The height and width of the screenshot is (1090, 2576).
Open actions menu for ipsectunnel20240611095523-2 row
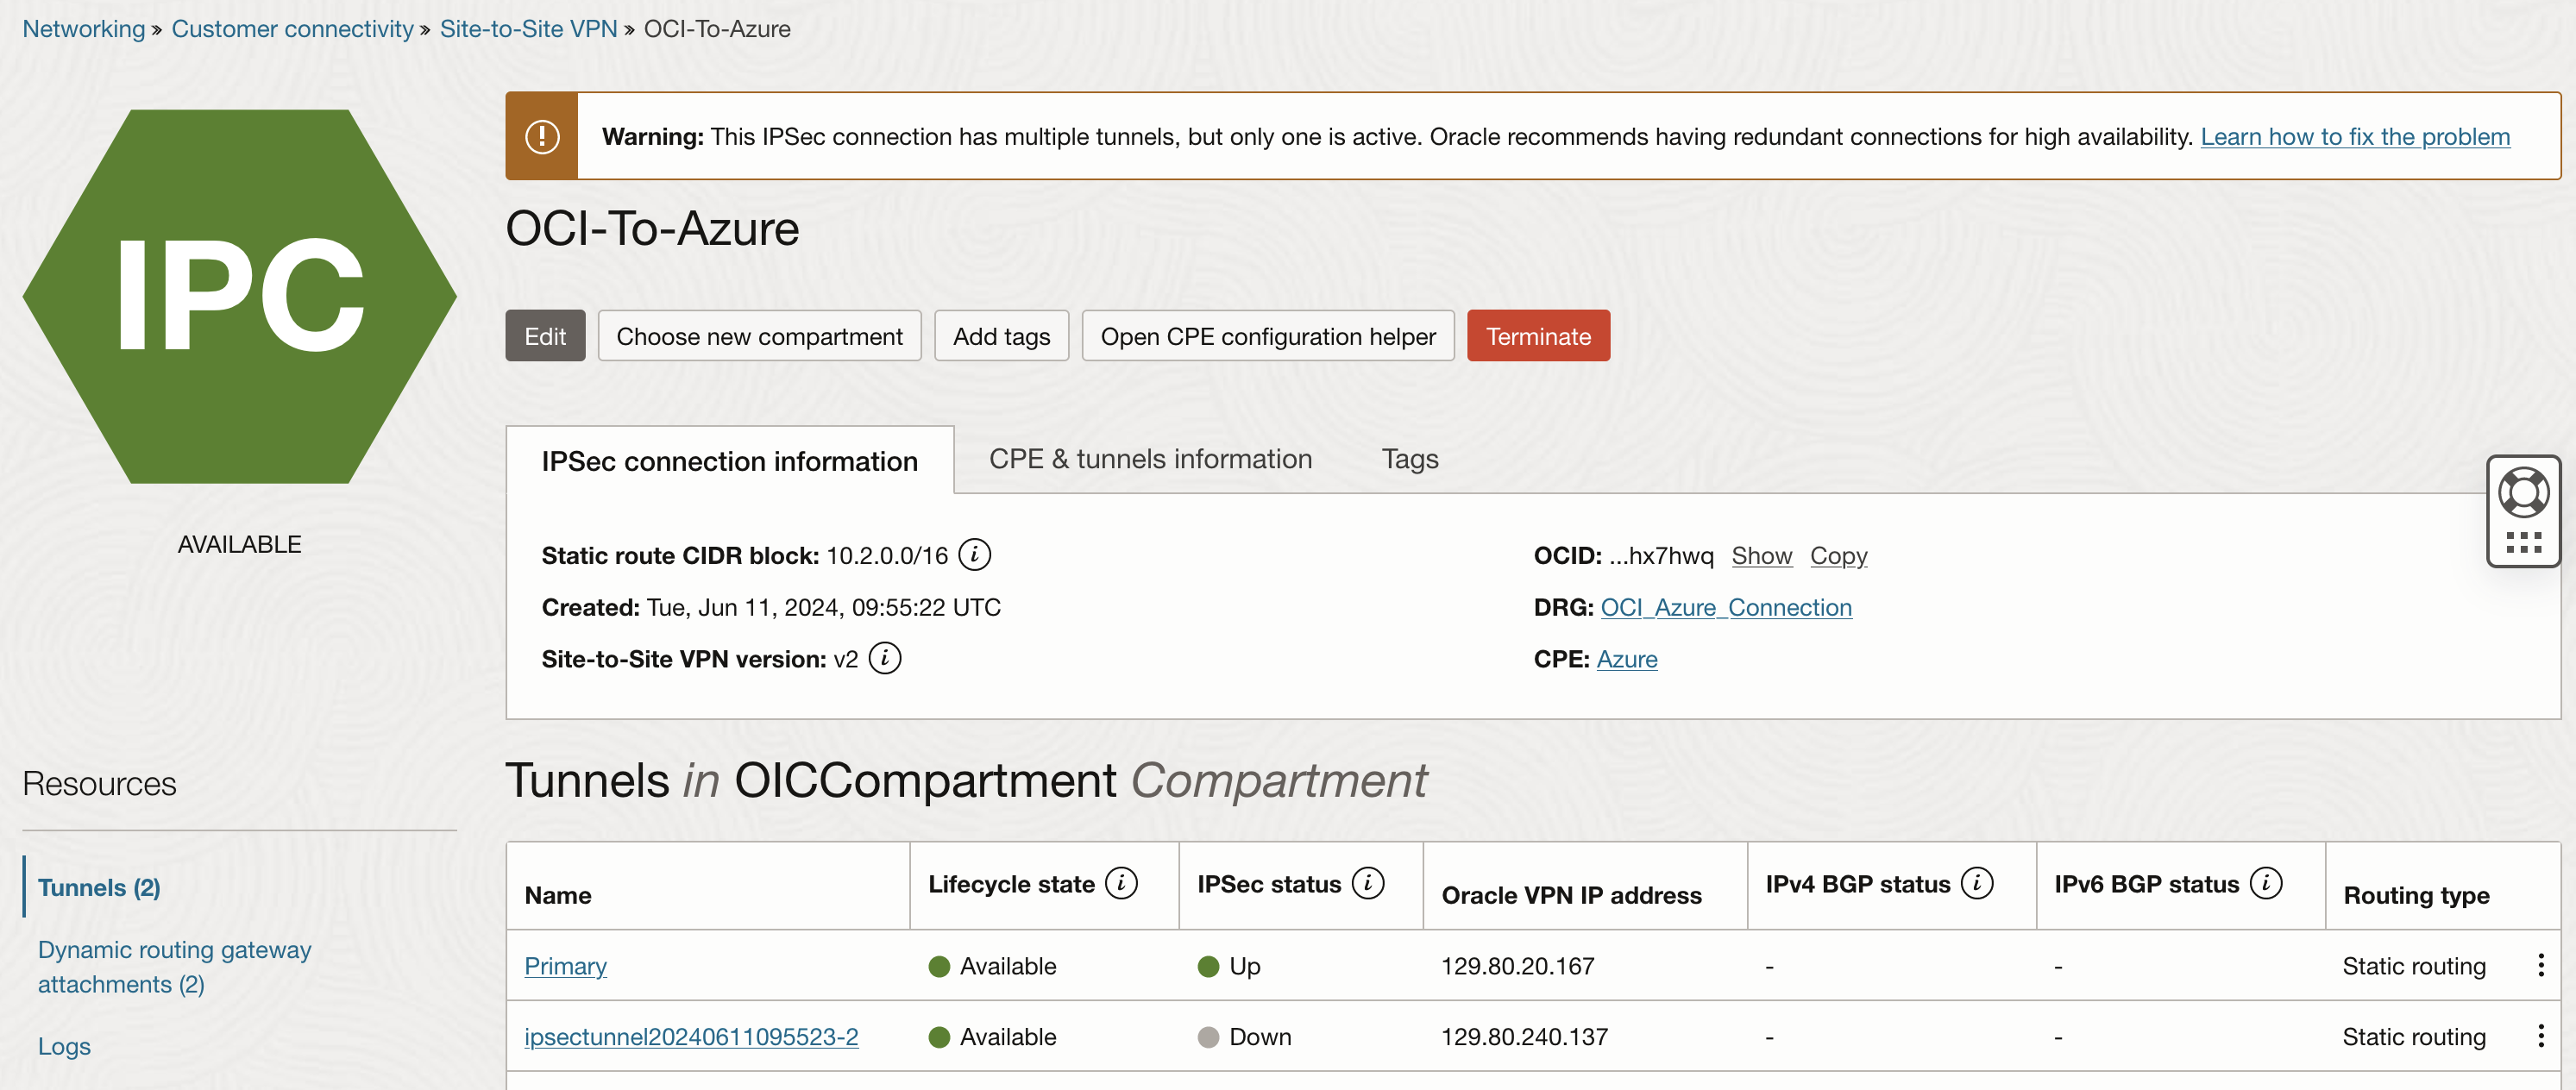[x=2541, y=1036]
